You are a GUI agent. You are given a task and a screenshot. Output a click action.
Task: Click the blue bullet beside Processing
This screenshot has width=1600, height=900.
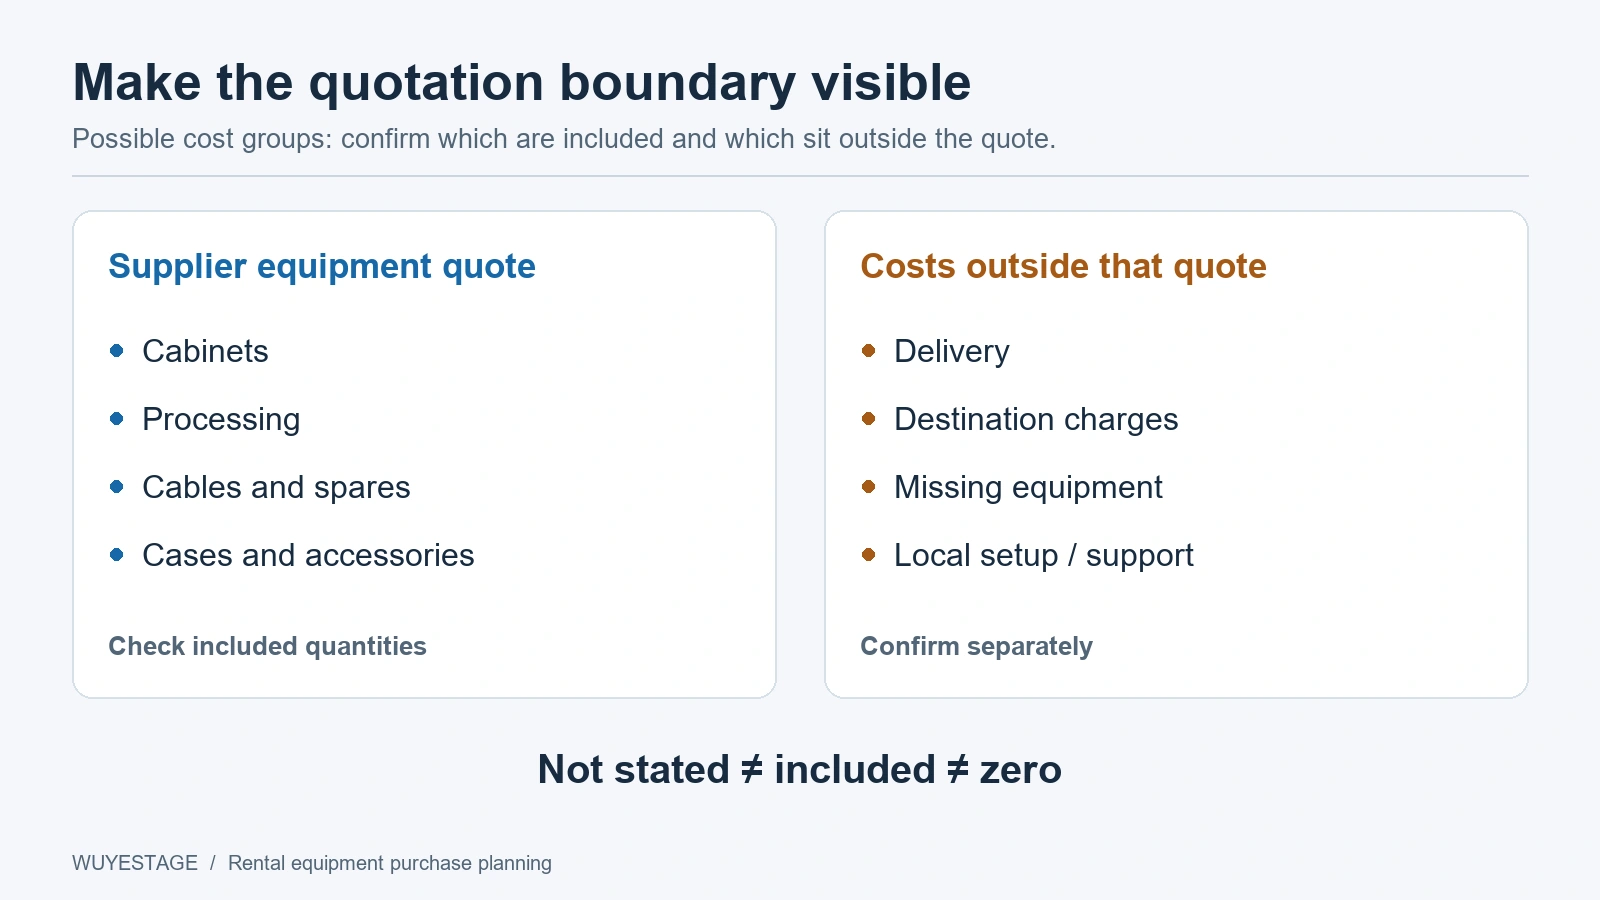click(x=117, y=418)
